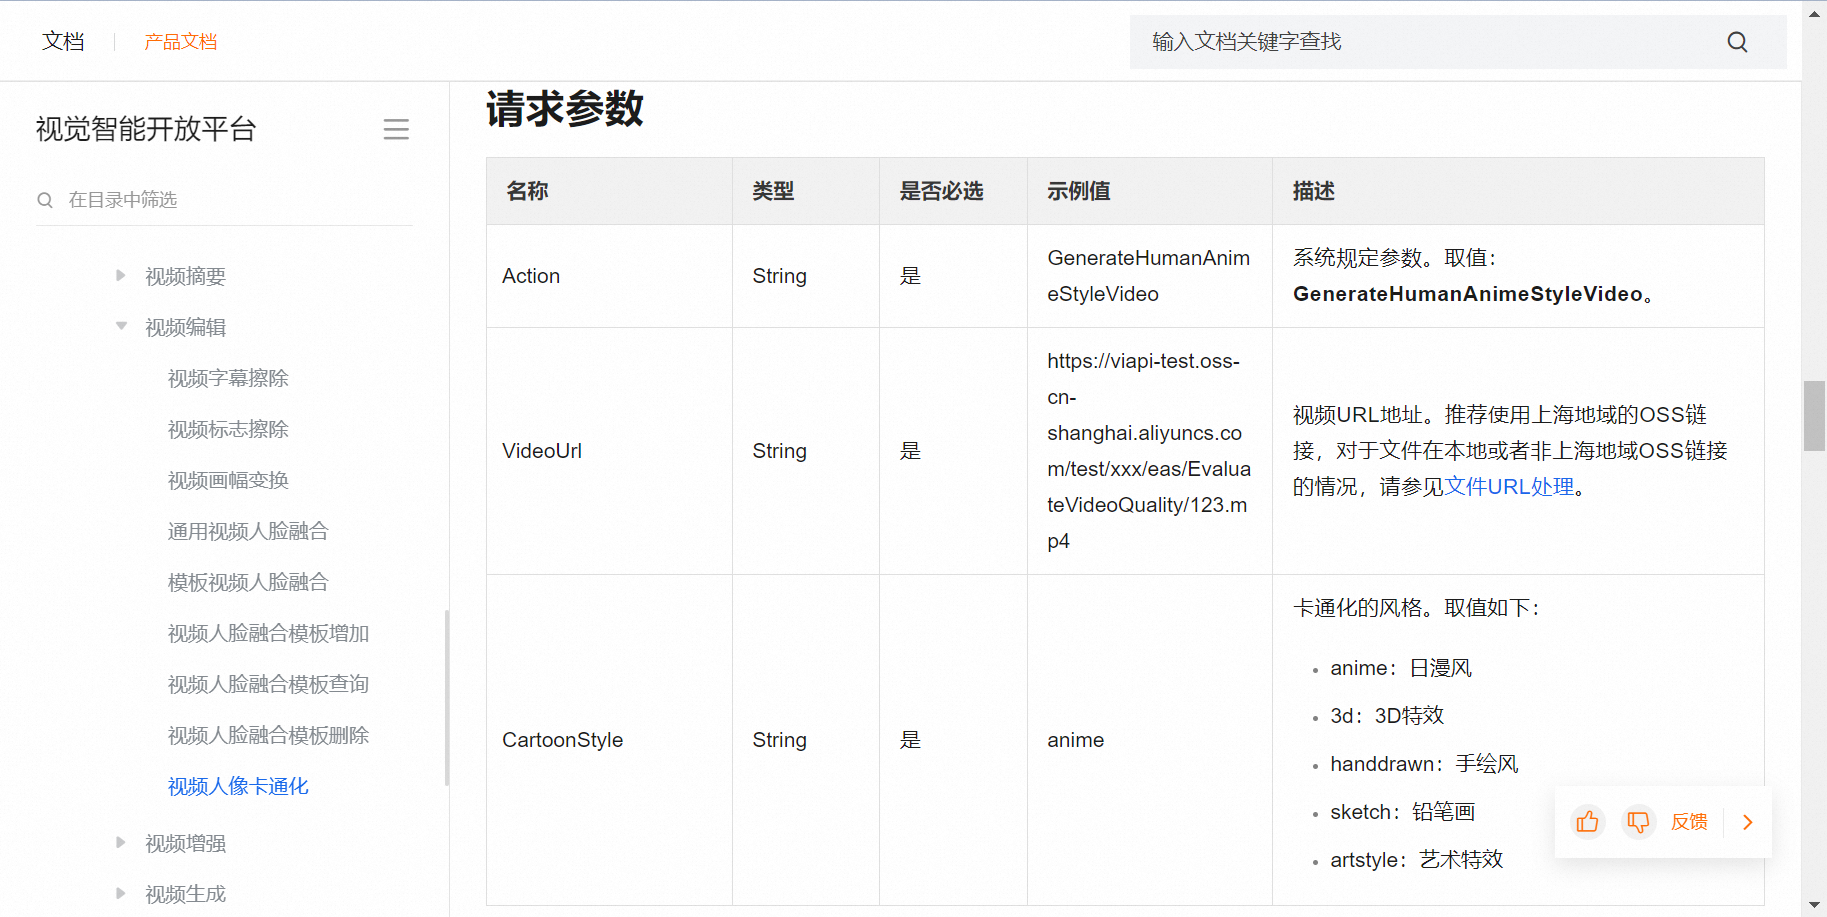Viewport: 1827px width, 917px height.
Task: Select 视频人脸融合模板删除 in sidebar
Action: pos(268,735)
